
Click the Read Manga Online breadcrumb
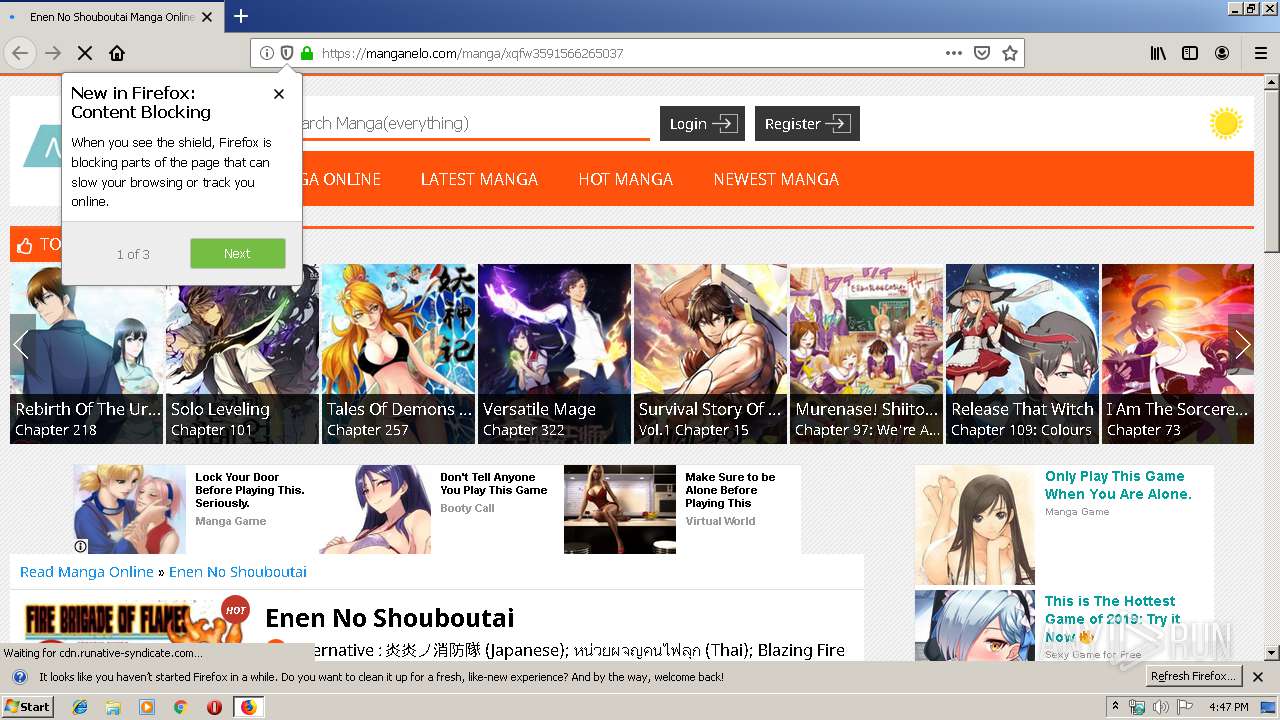(87, 572)
